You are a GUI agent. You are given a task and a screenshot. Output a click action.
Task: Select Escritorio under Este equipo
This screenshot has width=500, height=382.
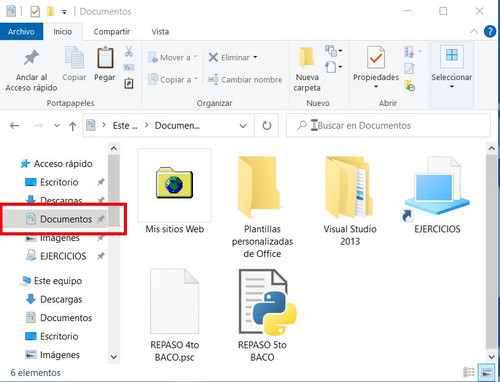[59, 336]
